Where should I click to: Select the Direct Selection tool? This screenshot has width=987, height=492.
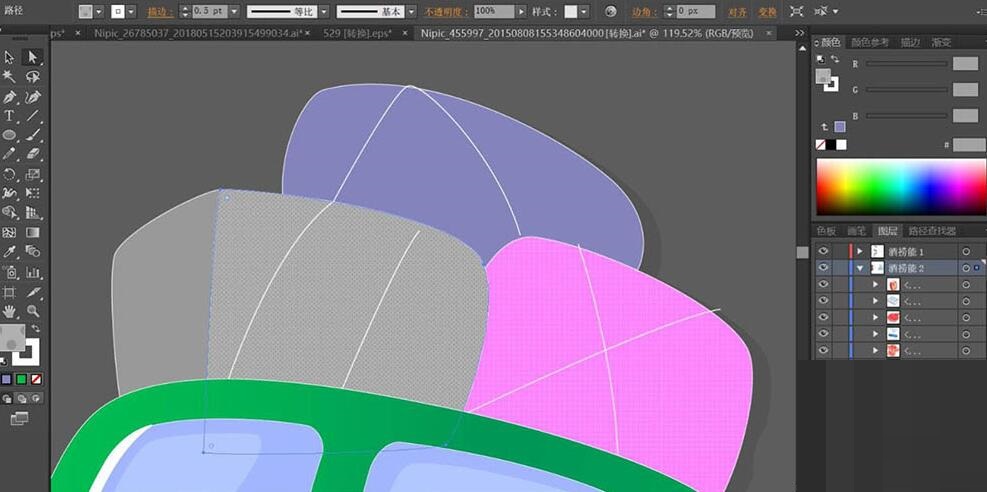point(33,57)
